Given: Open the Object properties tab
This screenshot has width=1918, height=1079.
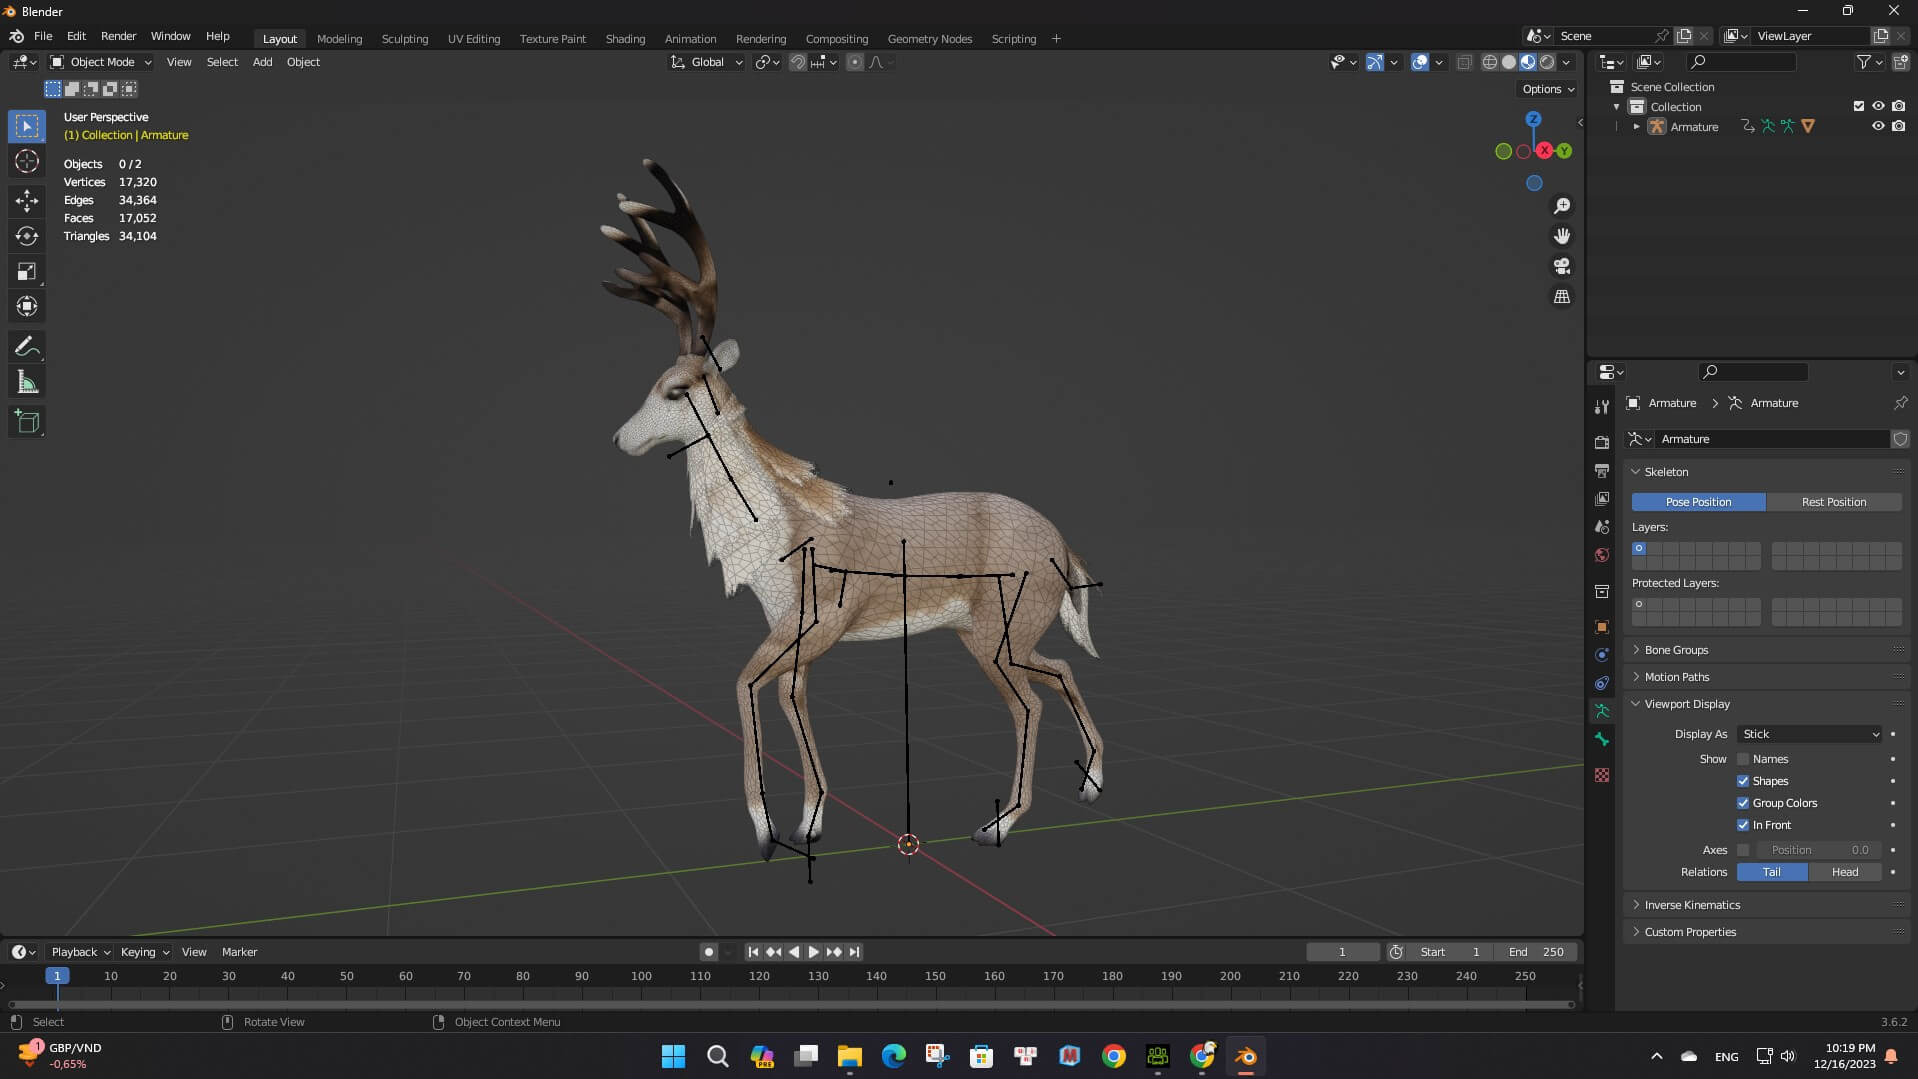Looking at the screenshot, I should (x=1601, y=627).
